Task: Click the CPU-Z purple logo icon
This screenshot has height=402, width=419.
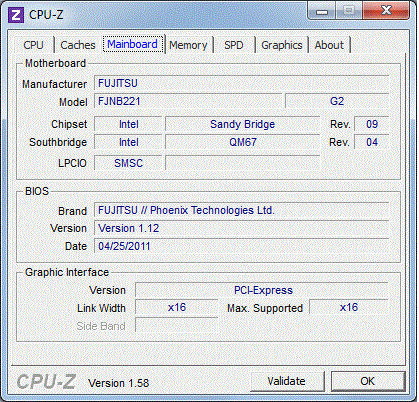Action: (16, 15)
